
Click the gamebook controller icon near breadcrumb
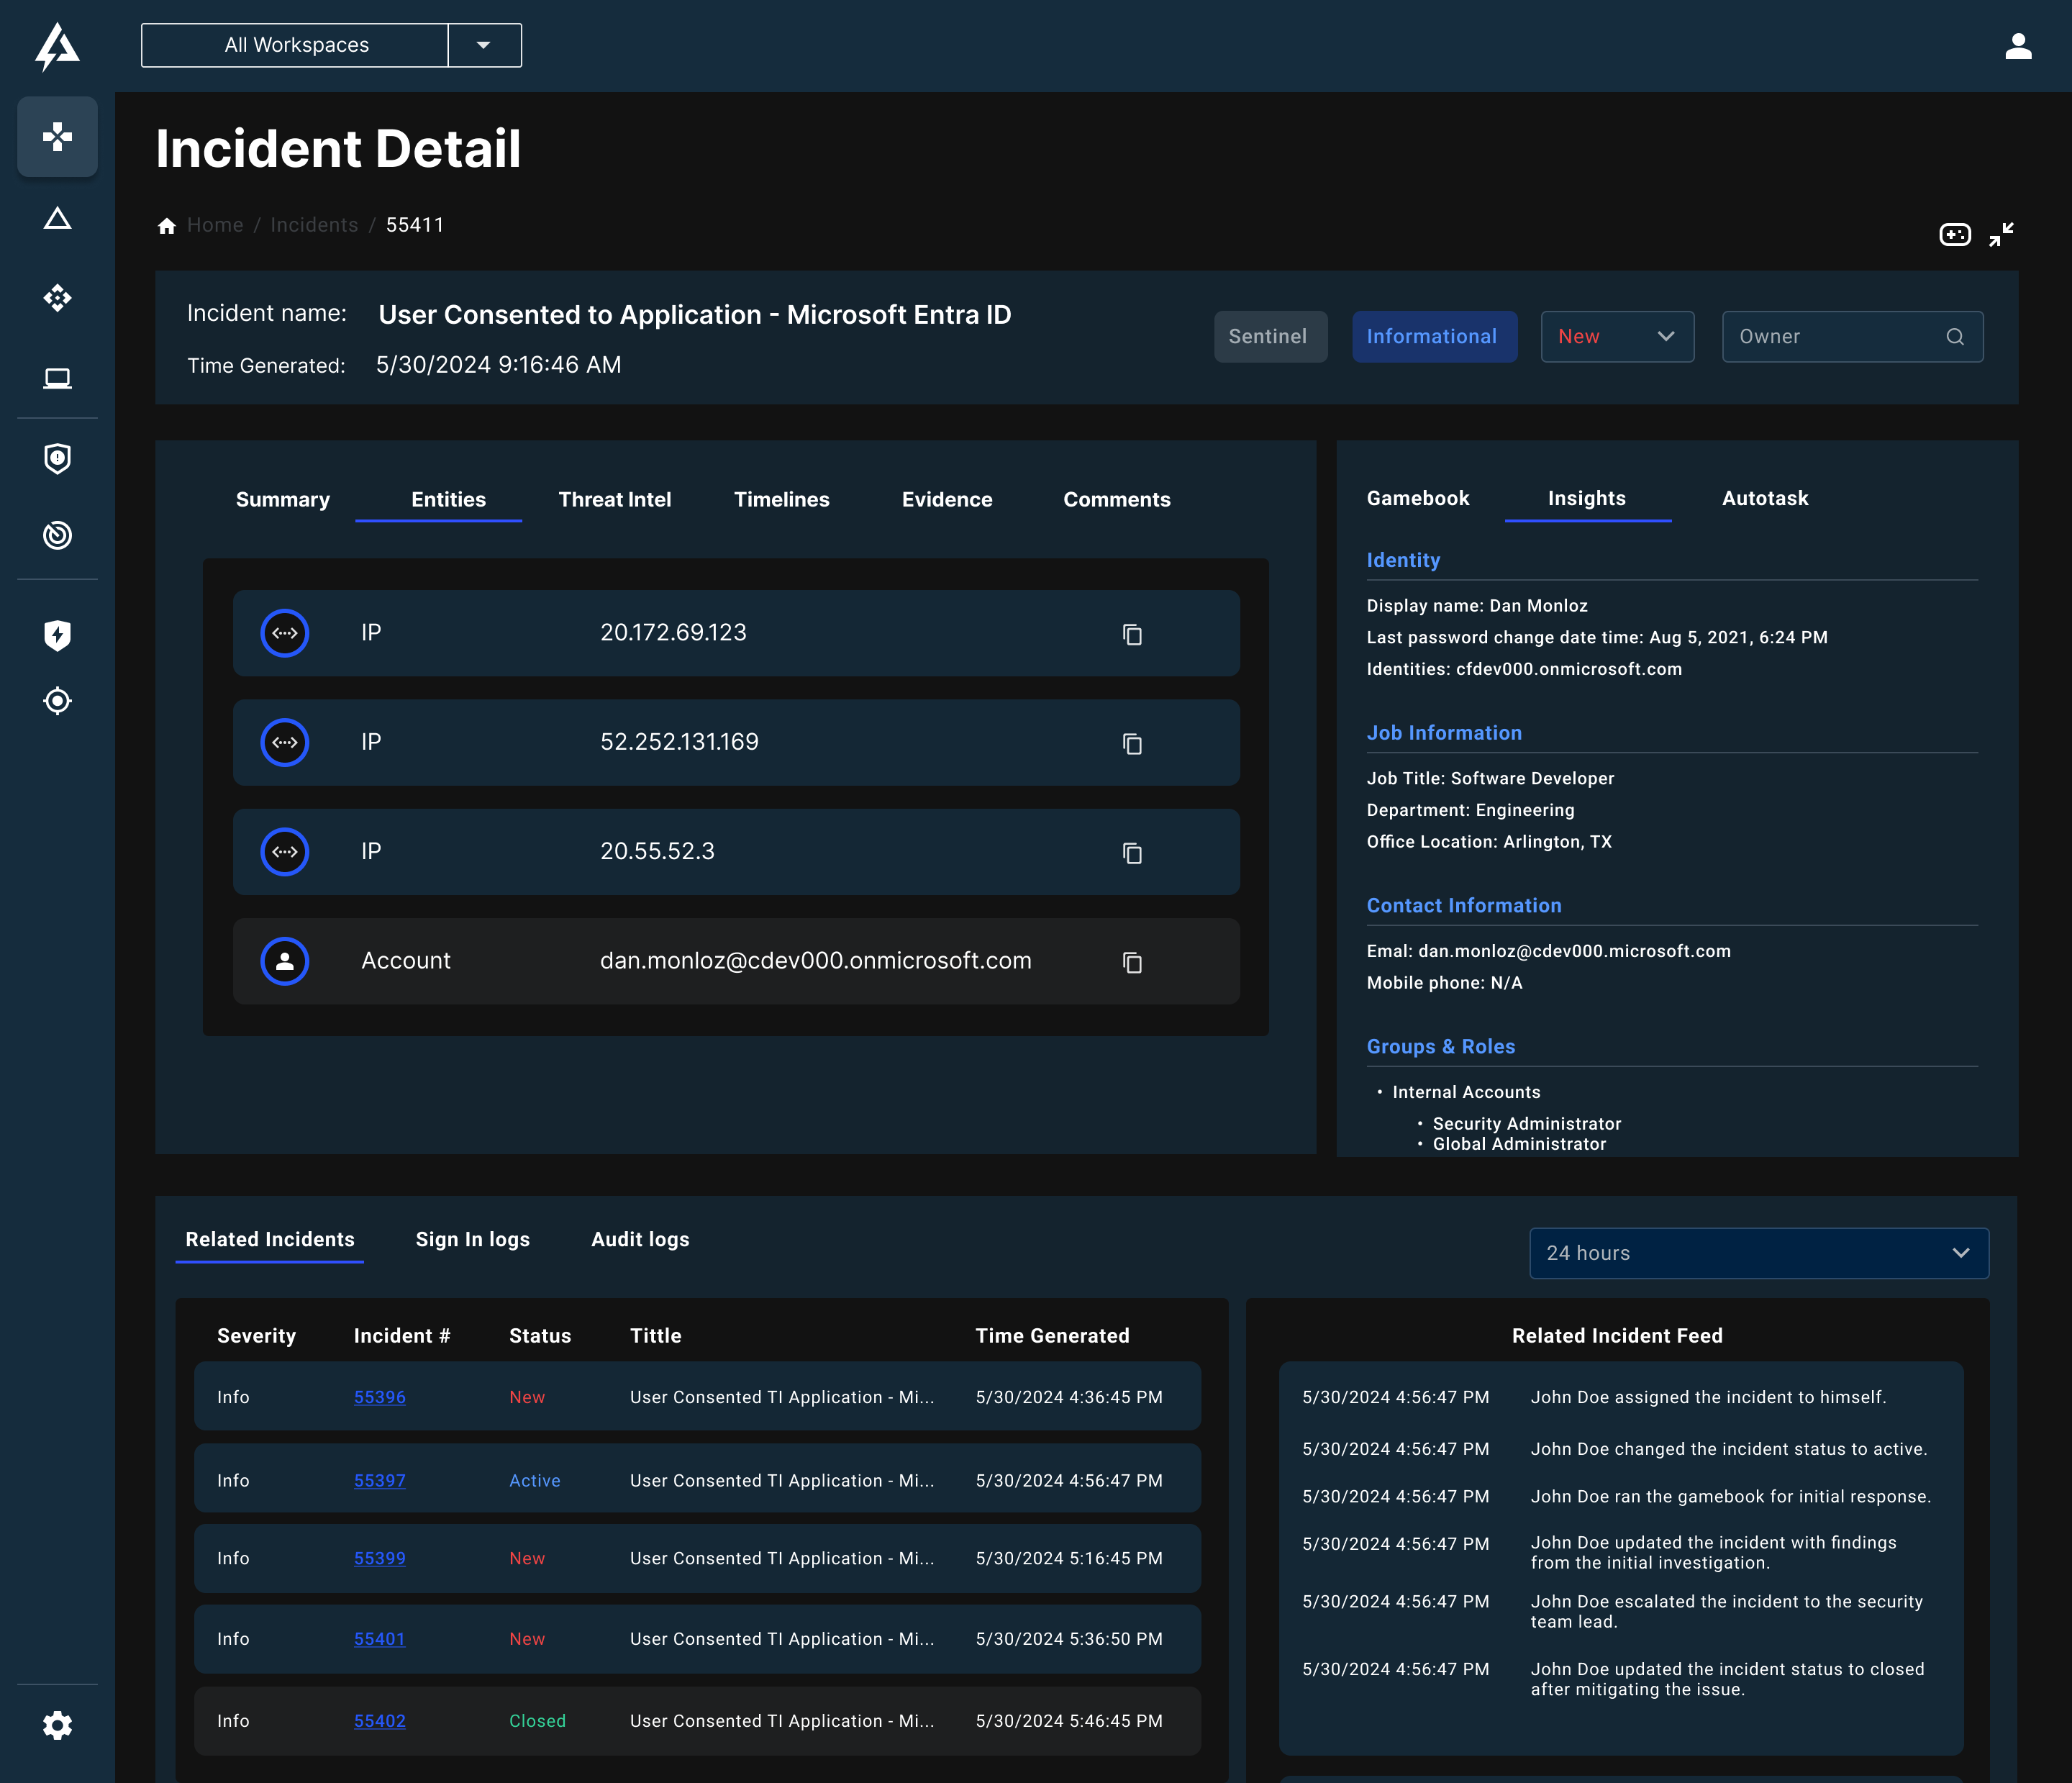click(x=1954, y=234)
